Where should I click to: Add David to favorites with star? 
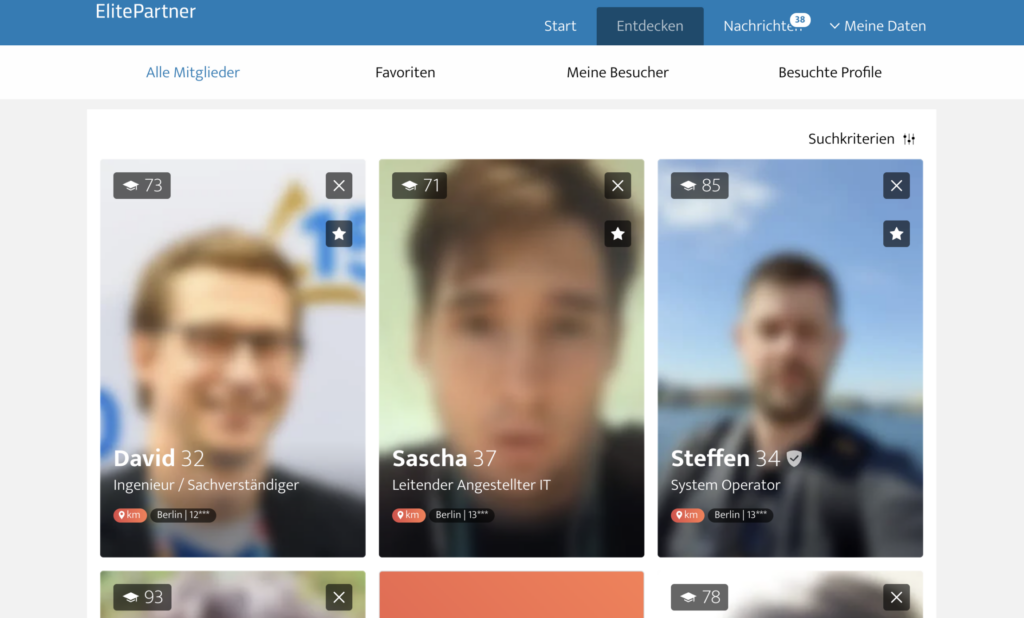(339, 234)
